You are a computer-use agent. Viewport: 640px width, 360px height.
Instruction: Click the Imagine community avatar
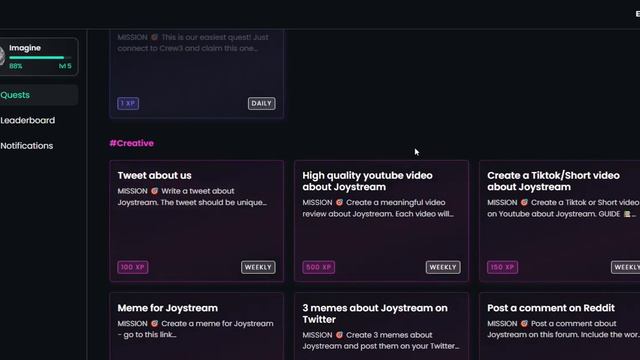2,56
